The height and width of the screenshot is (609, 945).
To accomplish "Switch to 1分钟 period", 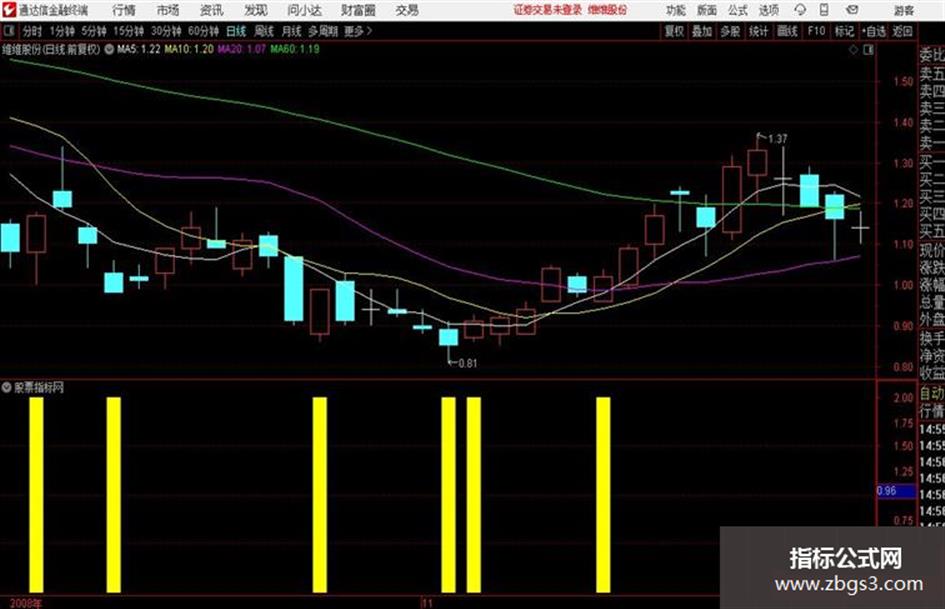I will tap(61, 31).
